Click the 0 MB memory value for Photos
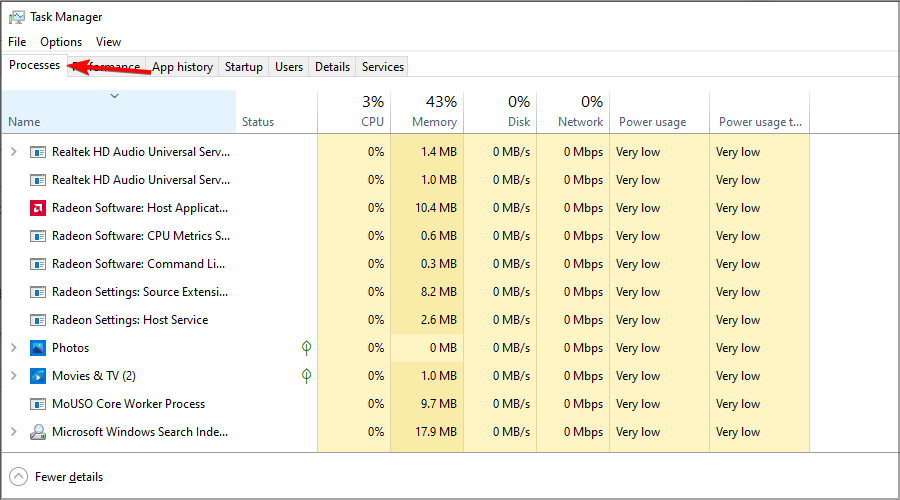900x500 pixels. point(444,348)
